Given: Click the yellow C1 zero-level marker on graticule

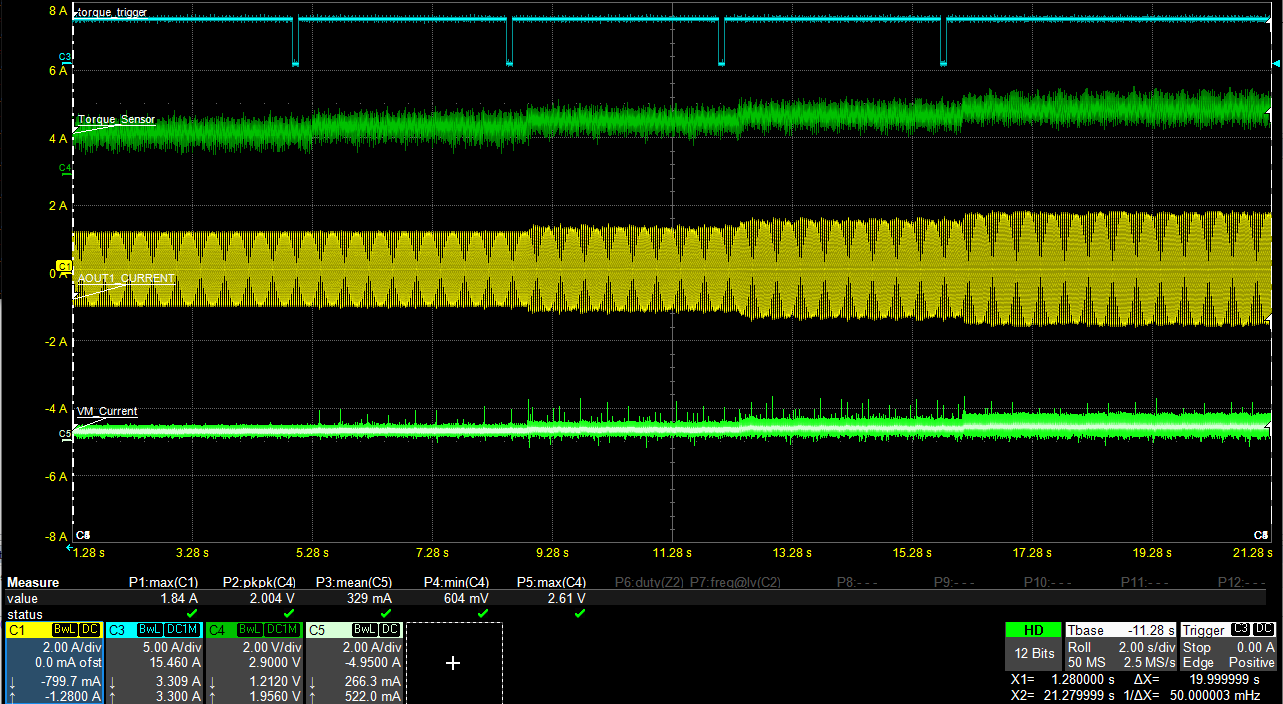Looking at the screenshot, I should pyautogui.click(x=63, y=267).
